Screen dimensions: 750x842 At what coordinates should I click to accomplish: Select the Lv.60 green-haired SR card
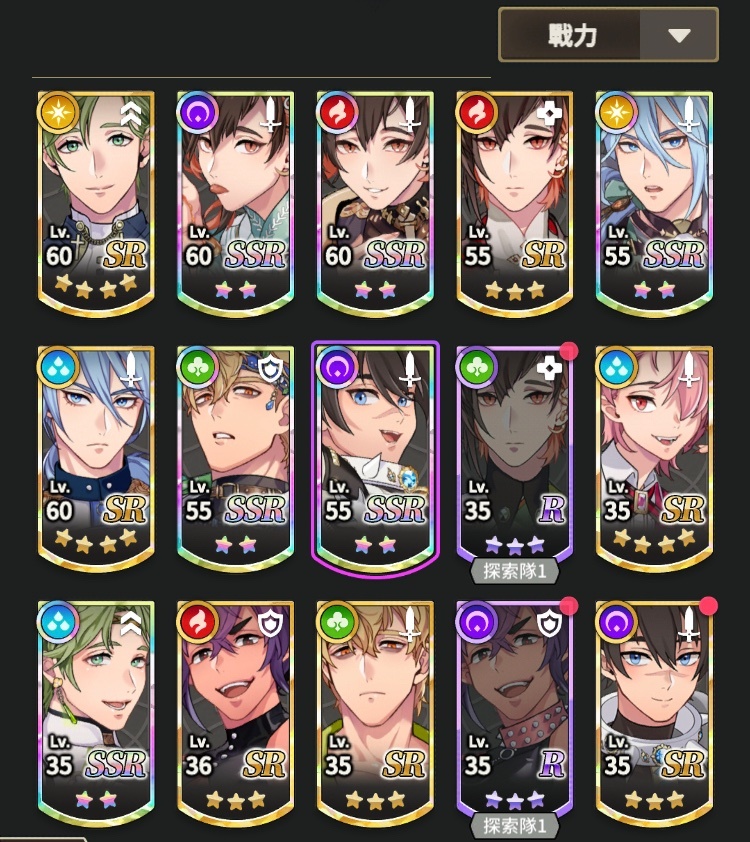[96, 204]
